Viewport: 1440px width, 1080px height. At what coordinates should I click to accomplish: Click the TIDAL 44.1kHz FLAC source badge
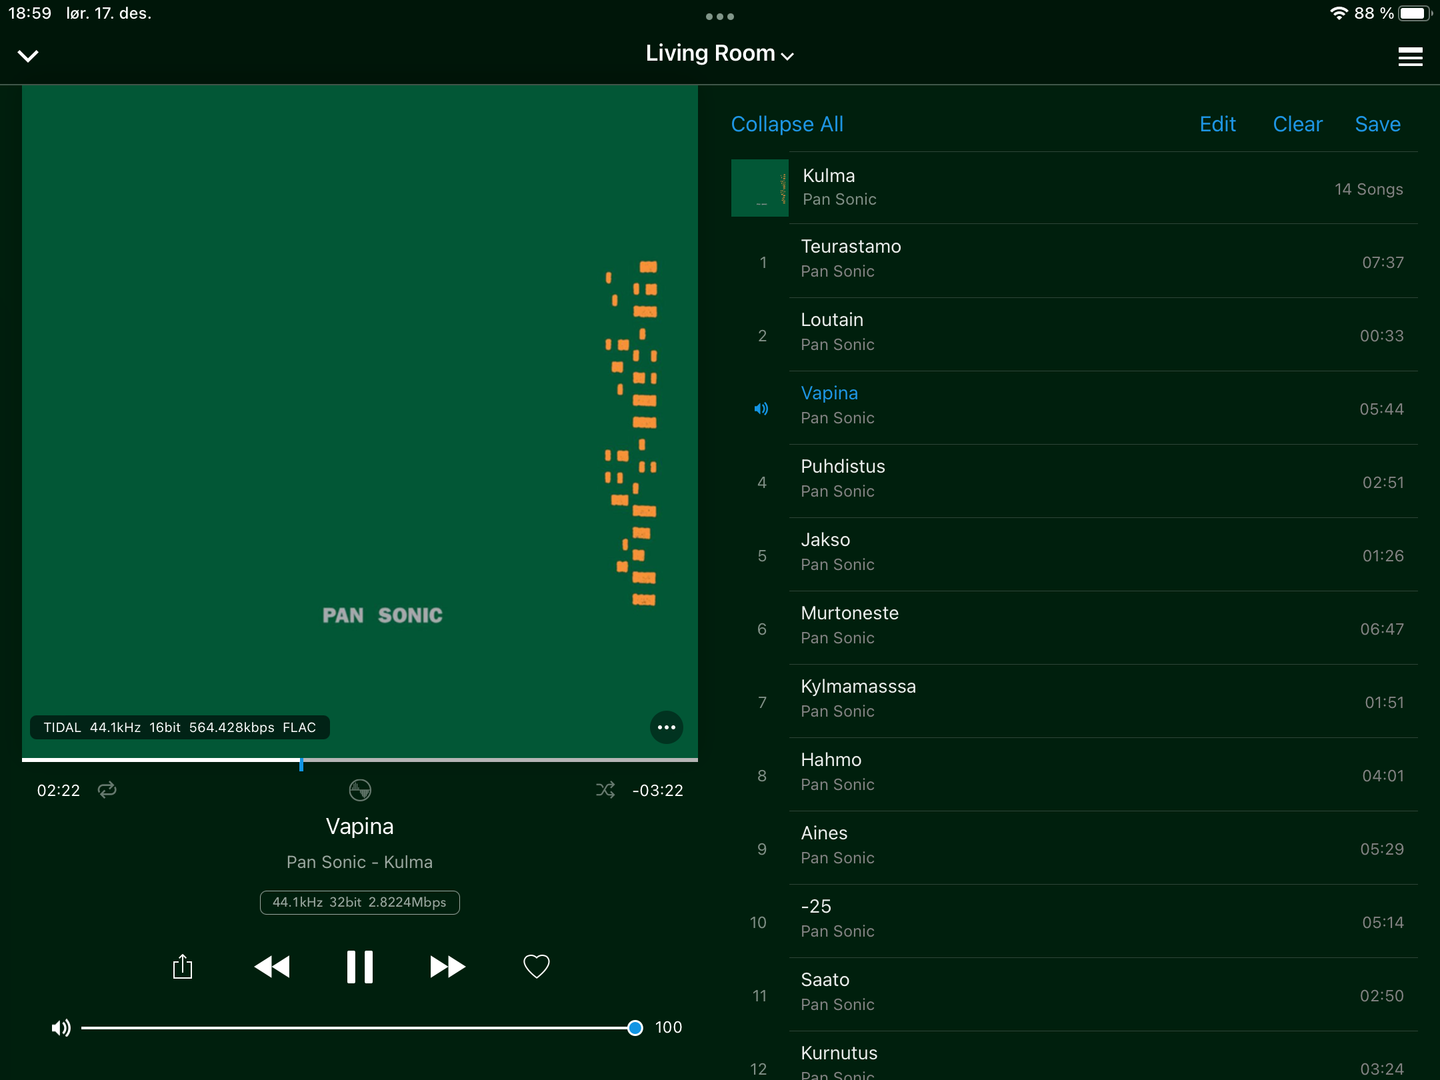[180, 727]
